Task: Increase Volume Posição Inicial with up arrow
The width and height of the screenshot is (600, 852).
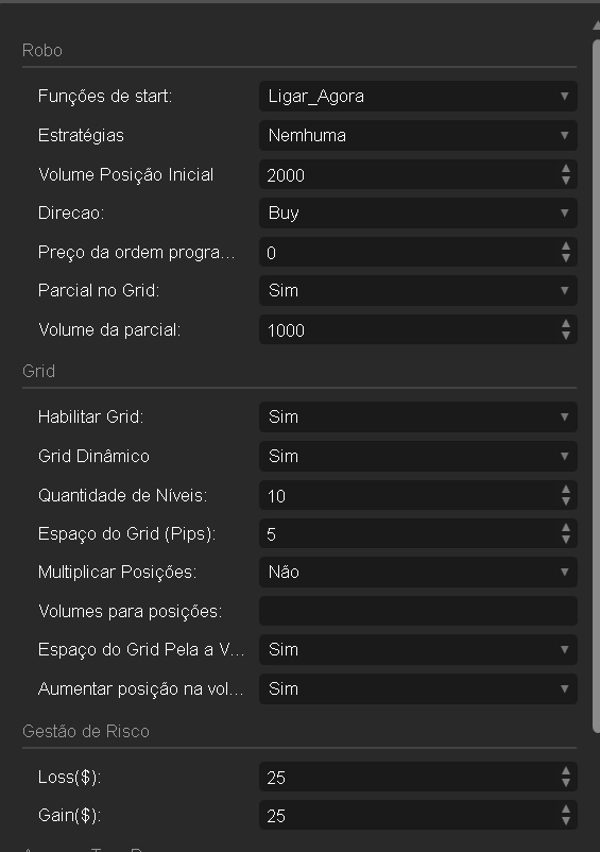Action: [566, 169]
